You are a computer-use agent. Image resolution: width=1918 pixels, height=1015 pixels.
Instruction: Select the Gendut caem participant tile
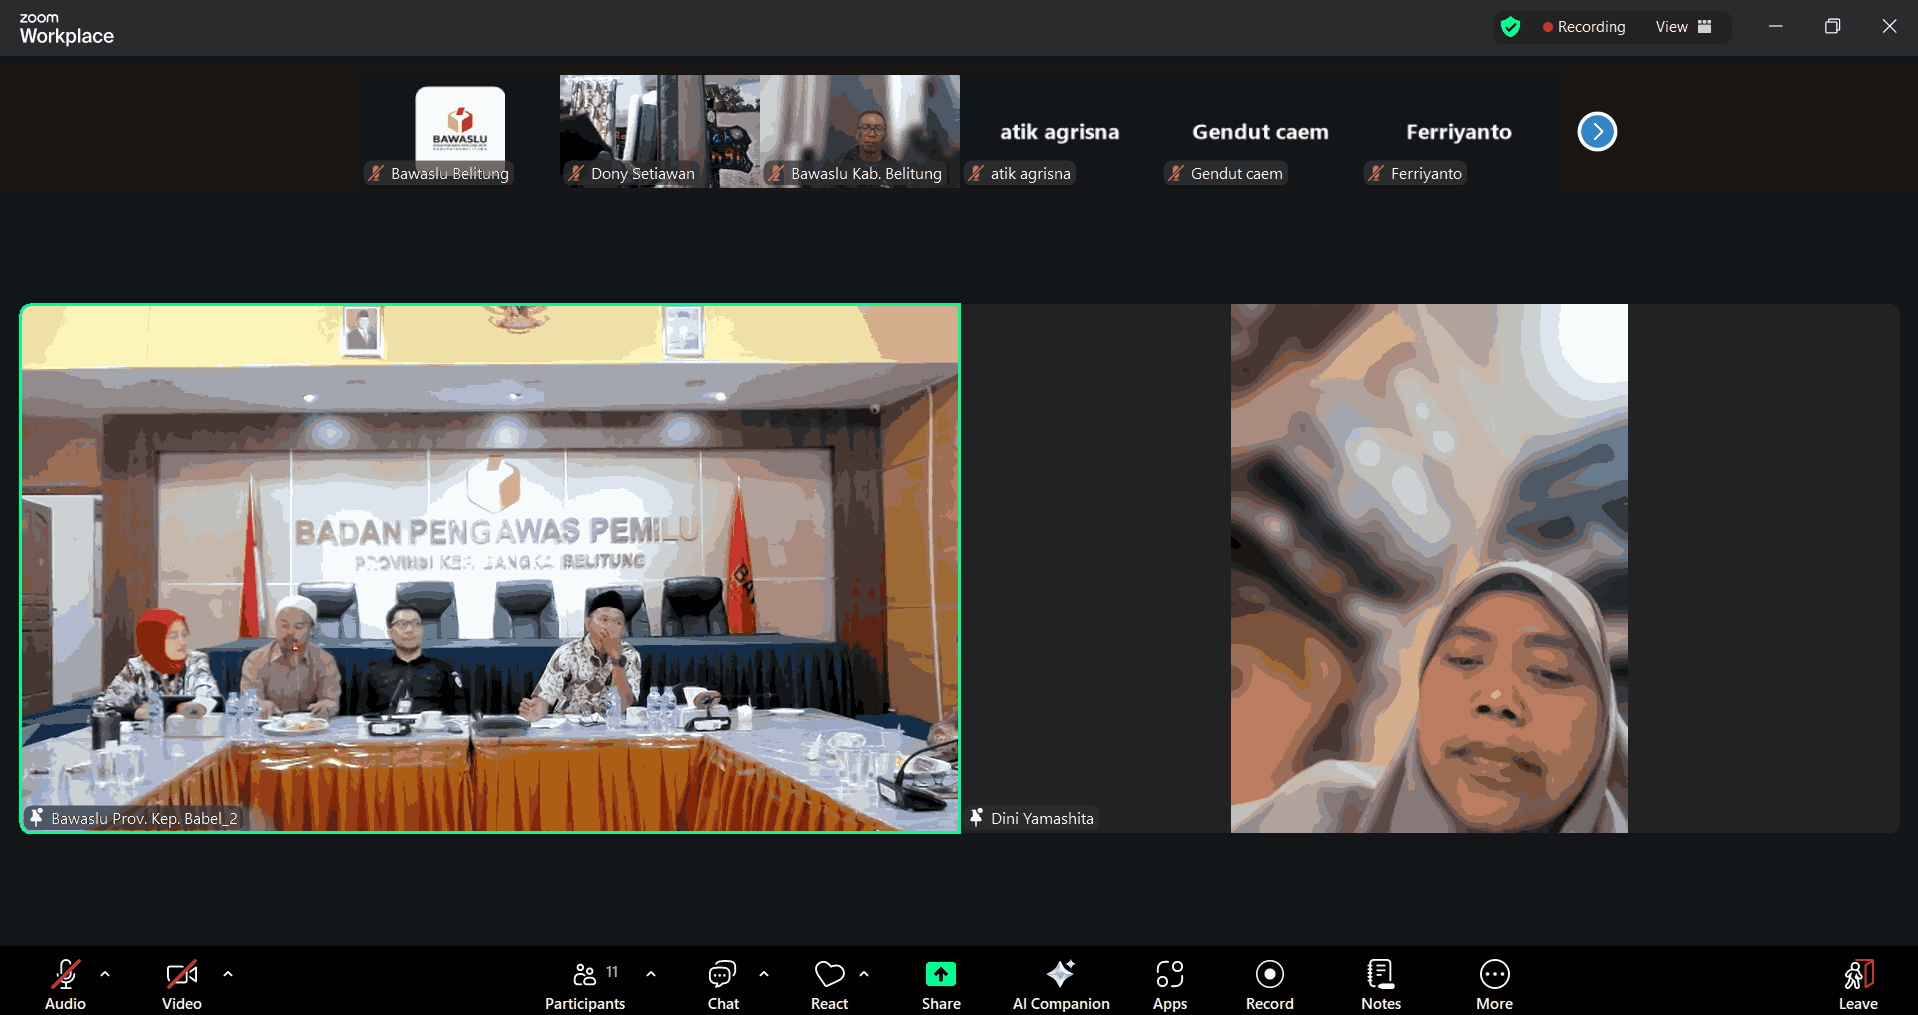click(x=1260, y=131)
